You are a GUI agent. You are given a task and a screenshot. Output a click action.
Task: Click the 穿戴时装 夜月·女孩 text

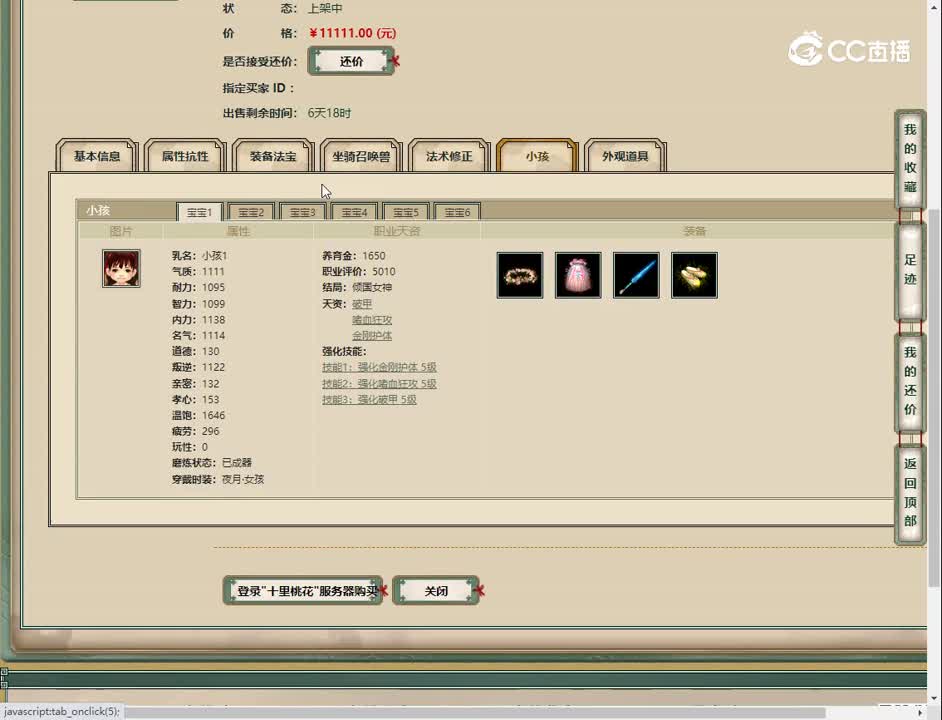tap(243, 480)
